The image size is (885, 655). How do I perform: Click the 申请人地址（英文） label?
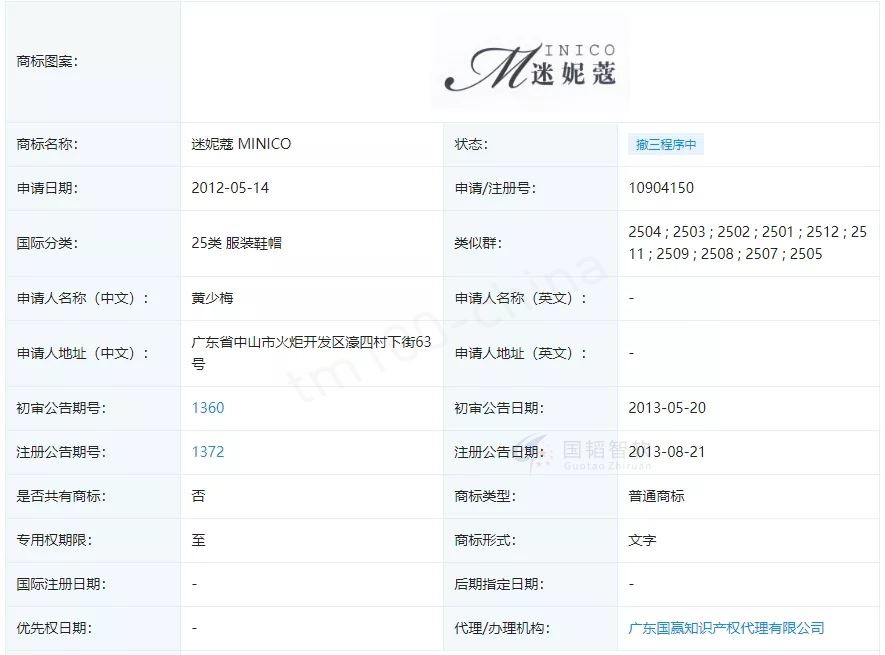tap(520, 353)
